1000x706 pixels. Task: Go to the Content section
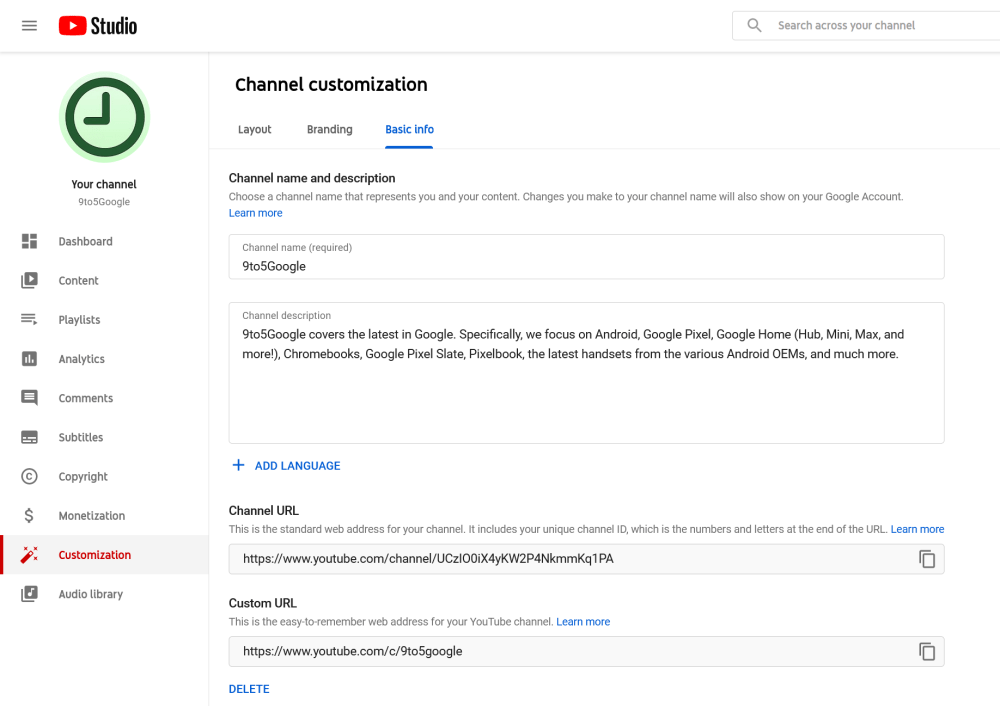[x=78, y=281]
